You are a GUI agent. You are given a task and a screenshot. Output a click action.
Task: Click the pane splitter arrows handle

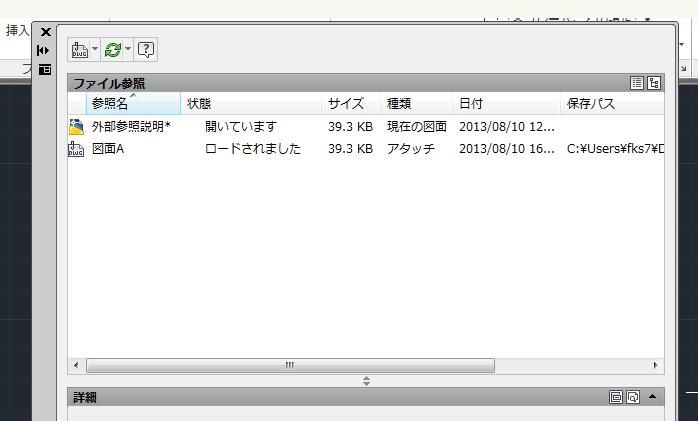pyautogui.click(x=366, y=381)
